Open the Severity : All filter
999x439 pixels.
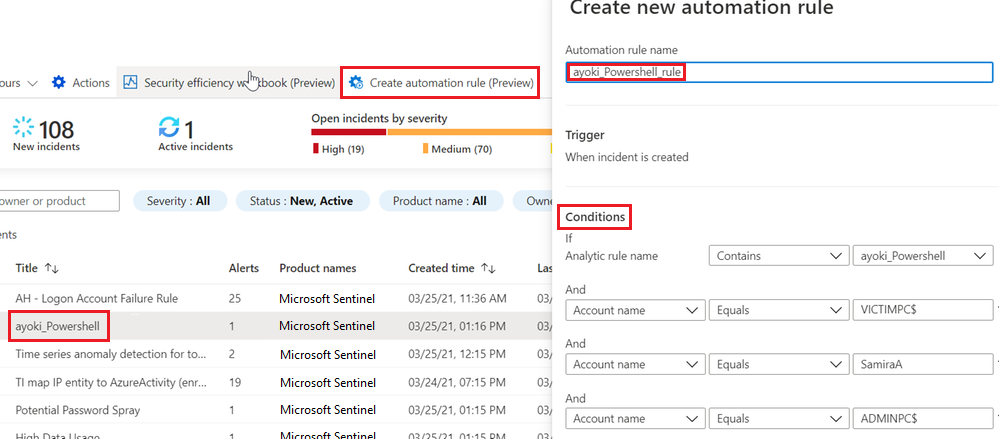click(x=179, y=201)
